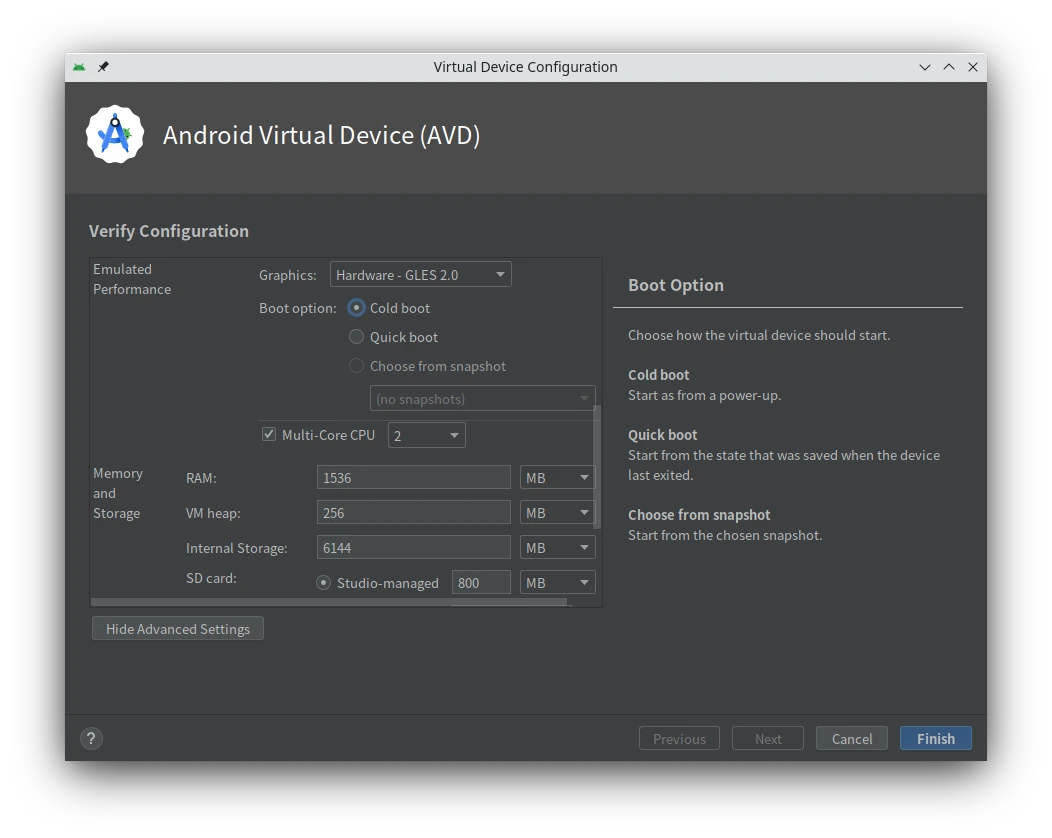The width and height of the screenshot is (1052, 838).
Task: Open the RAM unit dropdown
Action: (x=557, y=478)
